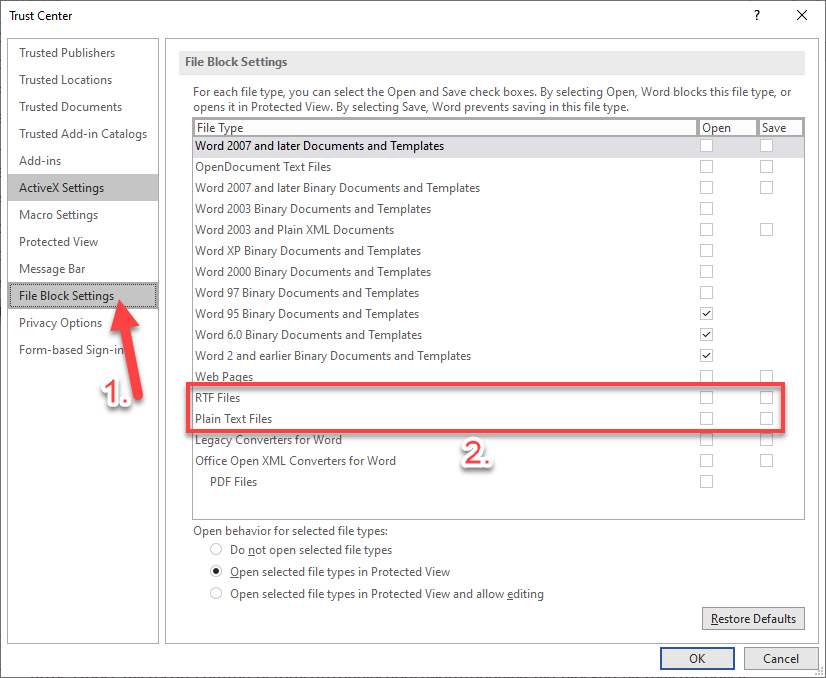Image resolution: width=826 pixels, height=678 pixels.
Task: Check Open blocking for PDF Files
Action: point(707,481)
